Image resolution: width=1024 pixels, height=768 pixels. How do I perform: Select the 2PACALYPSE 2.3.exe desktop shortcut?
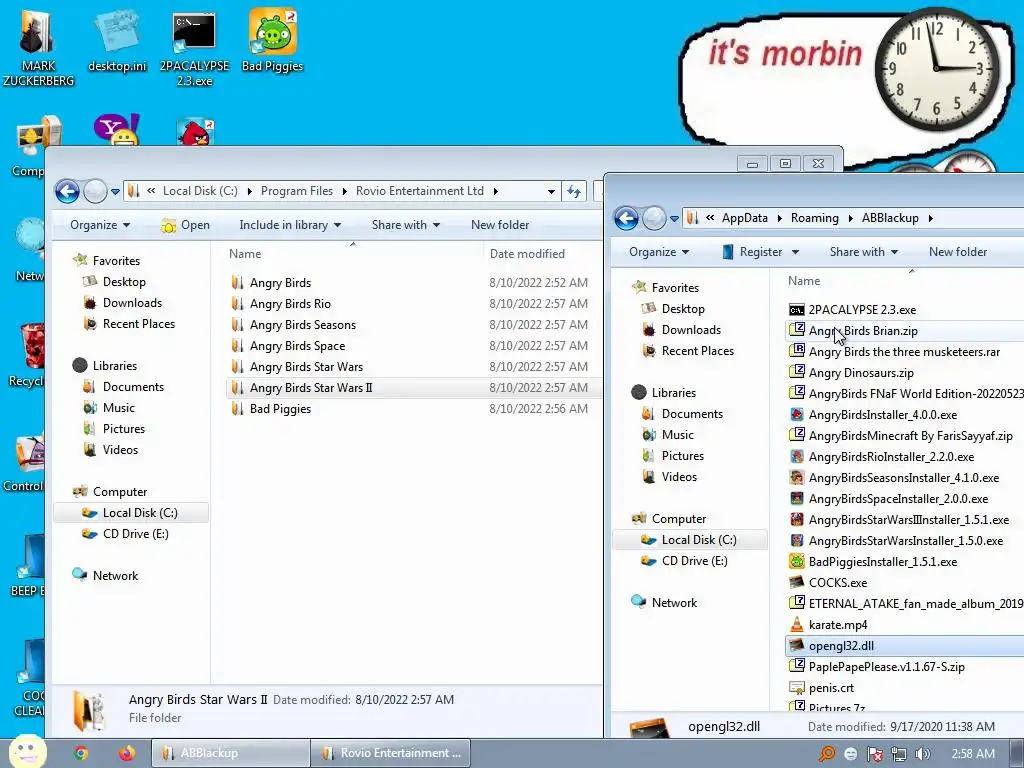[194, 47]
